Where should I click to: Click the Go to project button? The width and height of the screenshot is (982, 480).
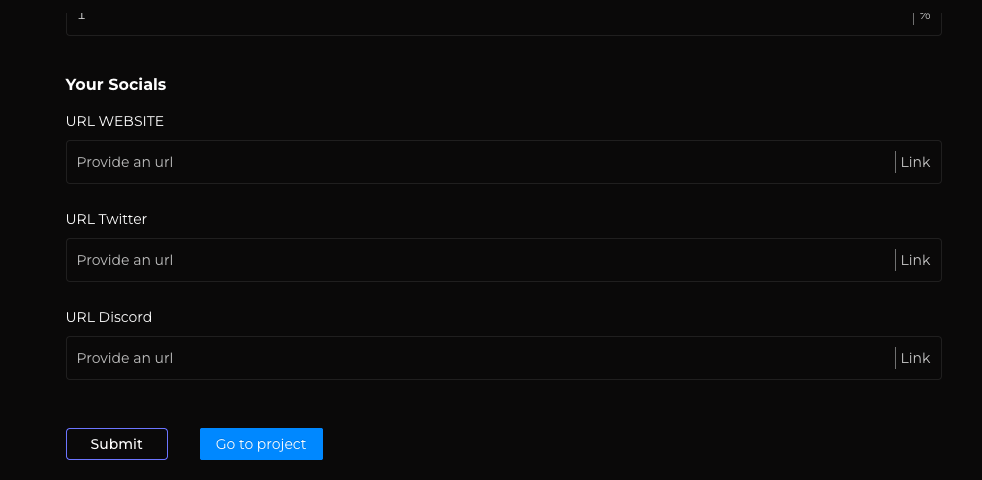click(x=261, y=444)
